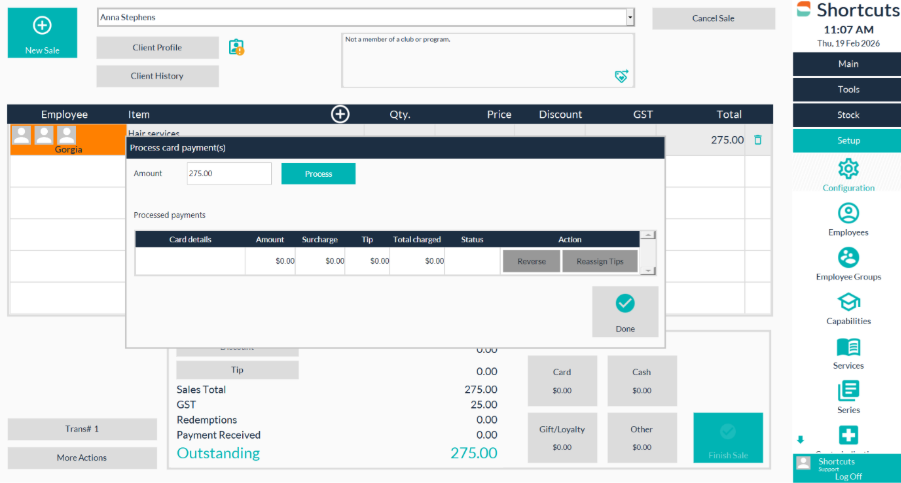Open the Services book icon

(848, 347)
